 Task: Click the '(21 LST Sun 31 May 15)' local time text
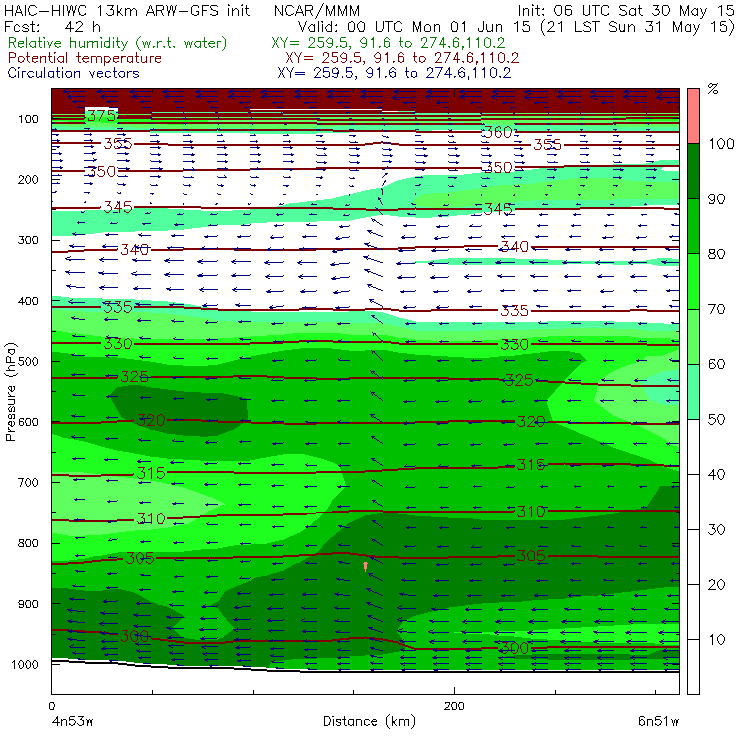click(x=637, y=27)
